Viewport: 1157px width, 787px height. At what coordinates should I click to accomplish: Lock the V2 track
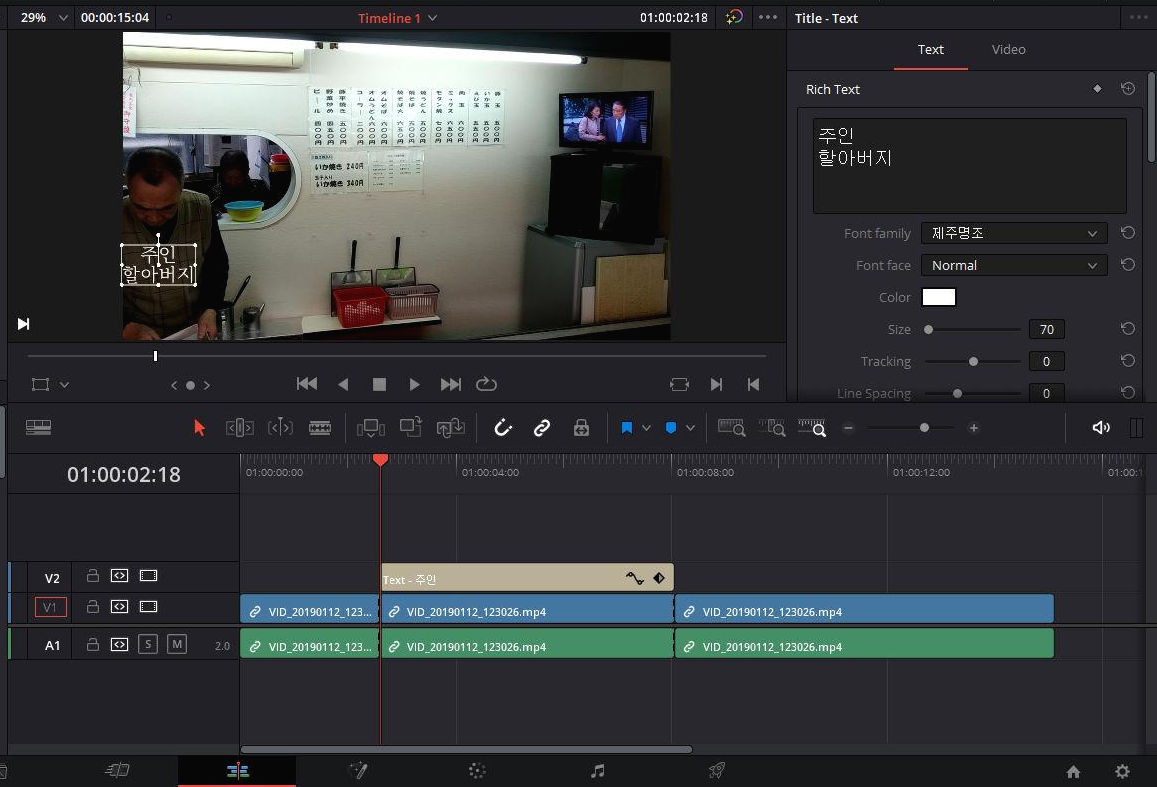(92, 575)
